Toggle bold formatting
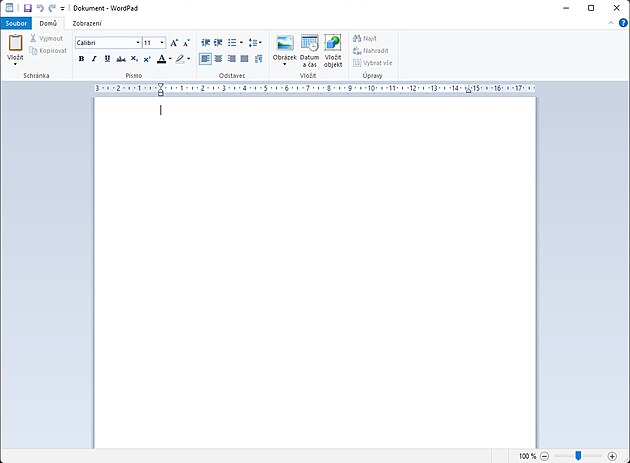630x463 pixels. (81, 59)
